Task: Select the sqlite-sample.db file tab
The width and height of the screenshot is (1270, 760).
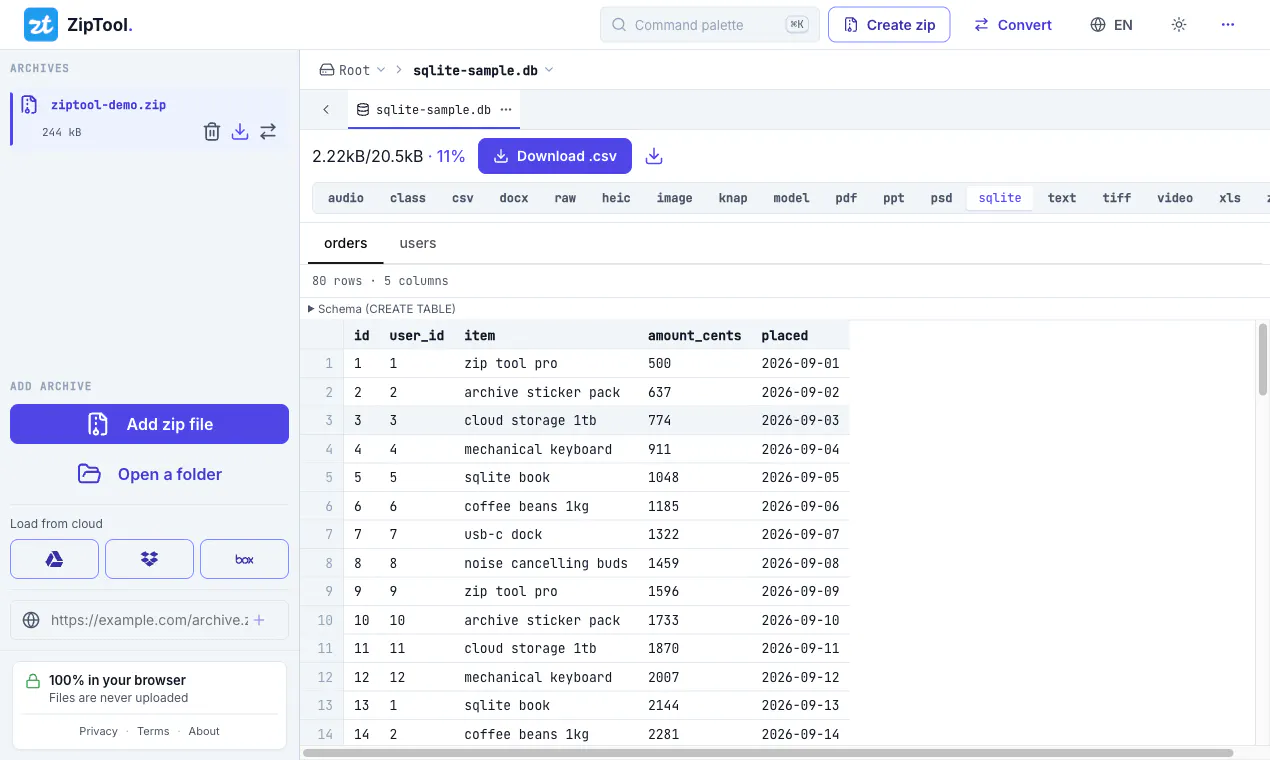Action: 434,110
